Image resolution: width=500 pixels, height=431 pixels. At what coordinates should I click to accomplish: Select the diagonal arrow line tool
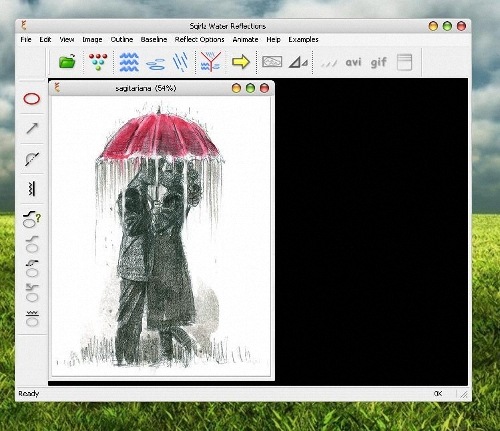(32, 128)
